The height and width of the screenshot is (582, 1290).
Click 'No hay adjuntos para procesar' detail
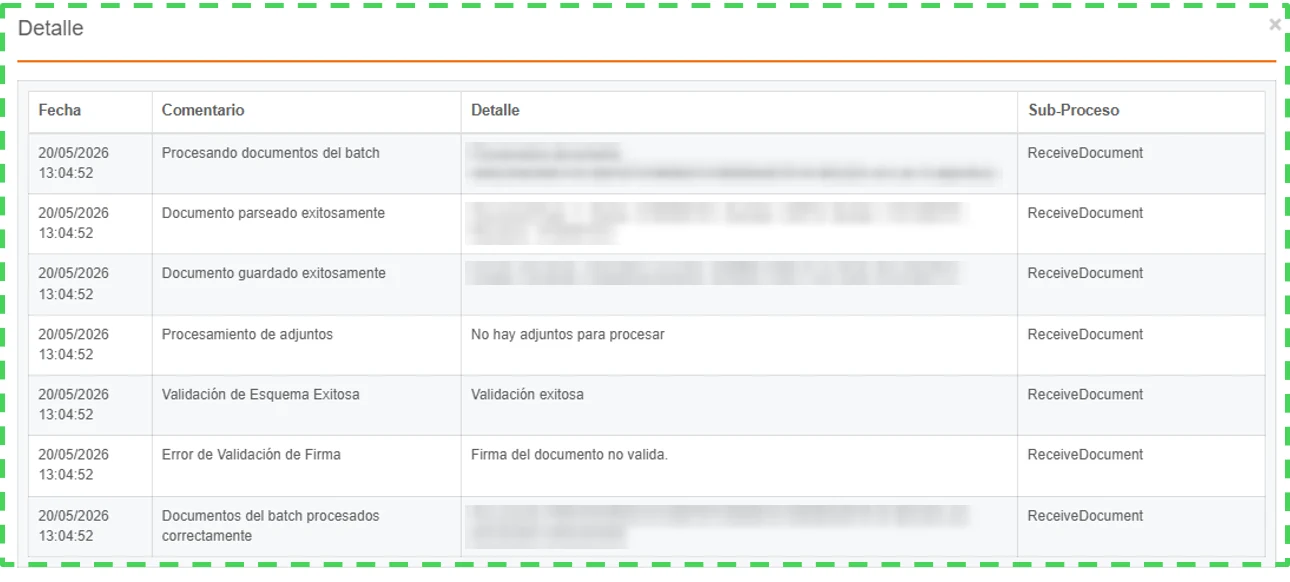click(568, 334)
